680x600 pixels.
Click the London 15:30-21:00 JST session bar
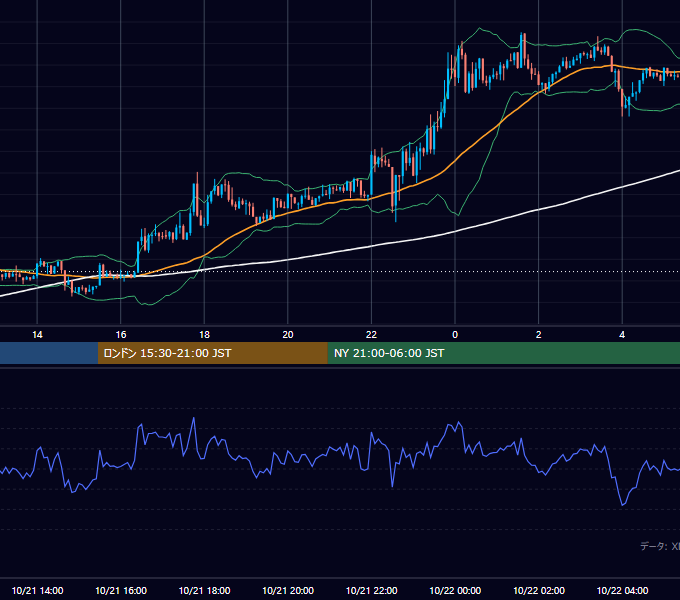212,353
